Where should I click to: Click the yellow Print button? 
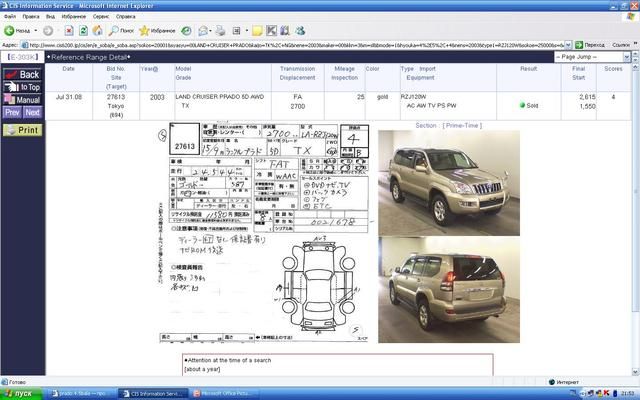22,130
